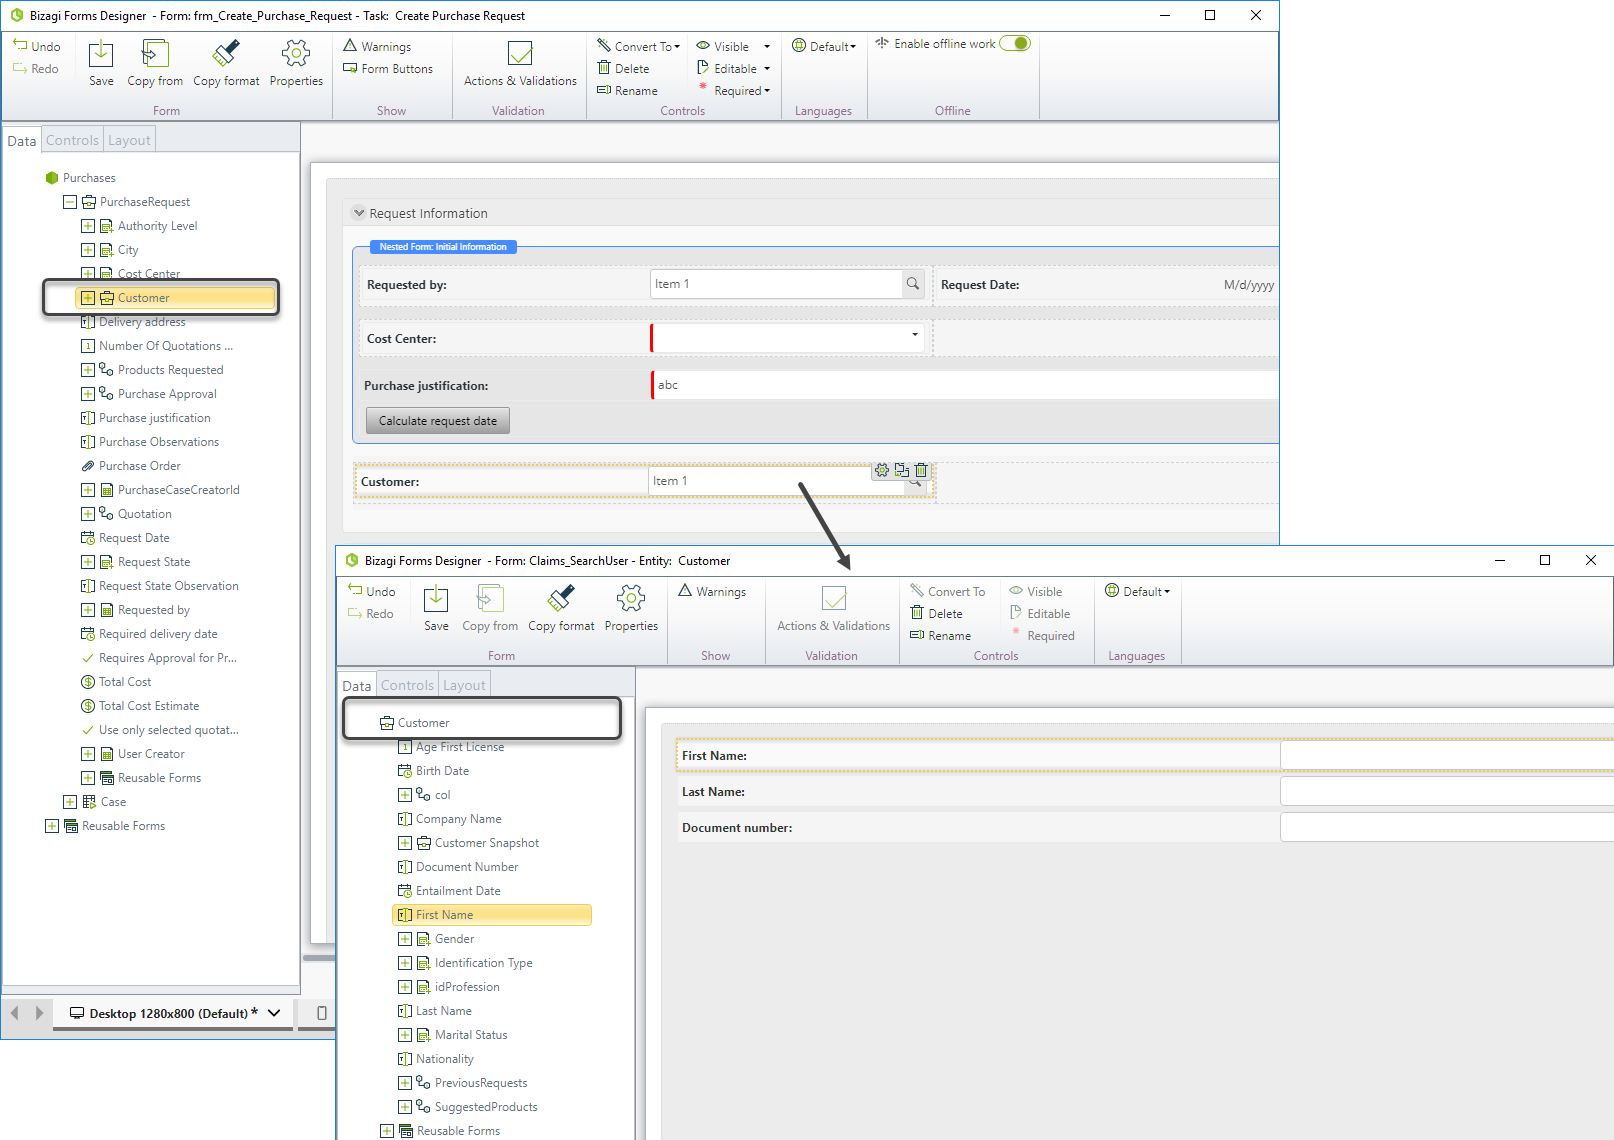Click Undo in Claims_SearchUser window
Screen dimensions: 1614x1140
coord(372,591)
